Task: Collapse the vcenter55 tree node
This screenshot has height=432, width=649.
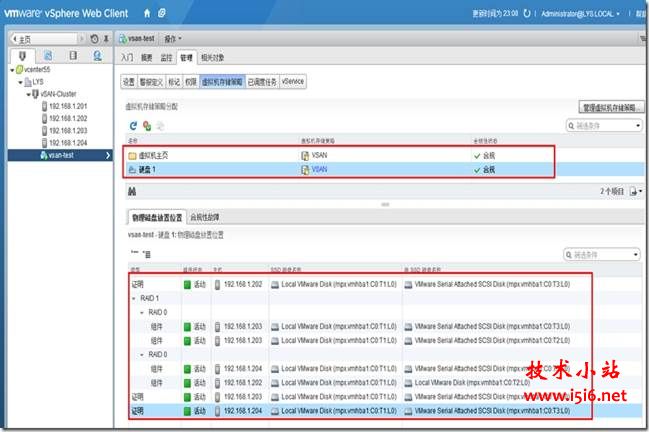Action: pos(12,70)
